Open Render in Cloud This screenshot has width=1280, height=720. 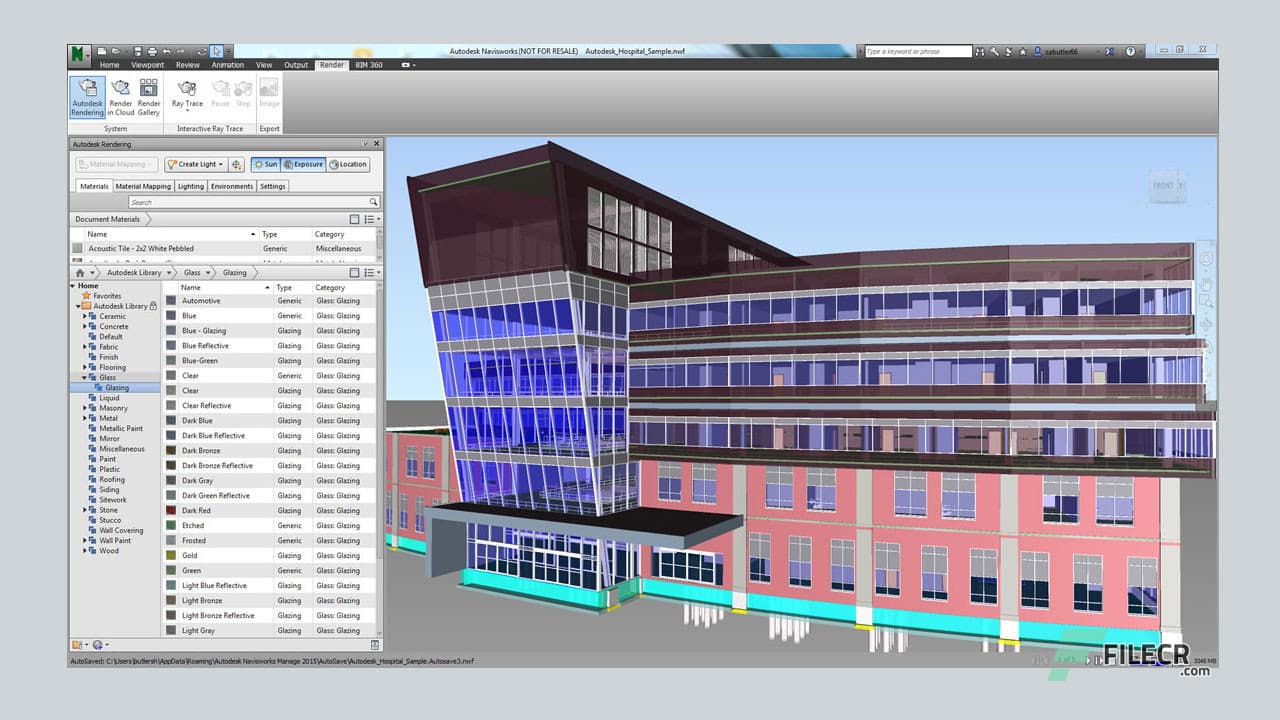tap(121, 96)
